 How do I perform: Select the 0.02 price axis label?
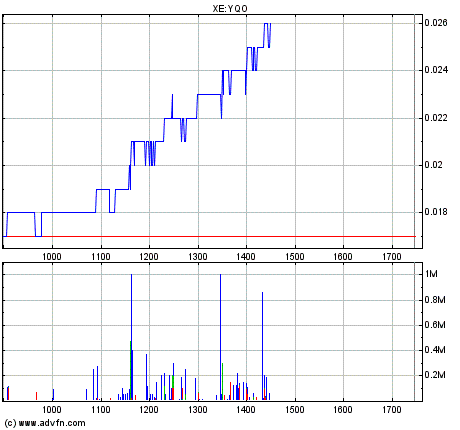tap(433, 165)
